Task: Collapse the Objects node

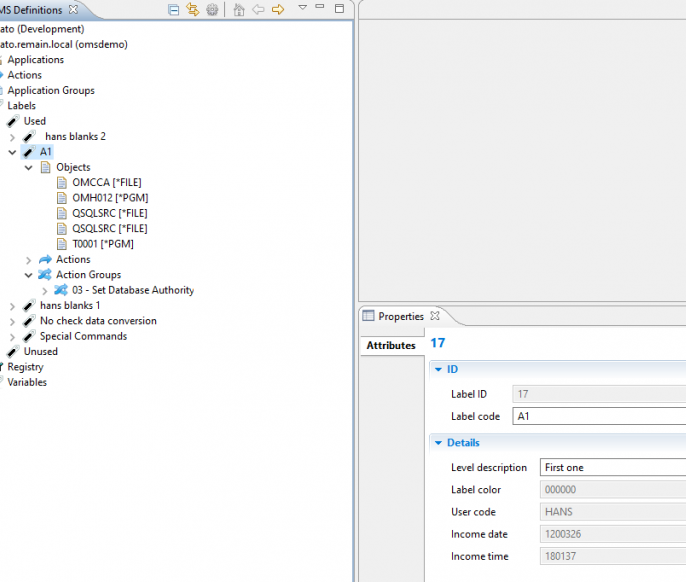Action: click(28, 168)
